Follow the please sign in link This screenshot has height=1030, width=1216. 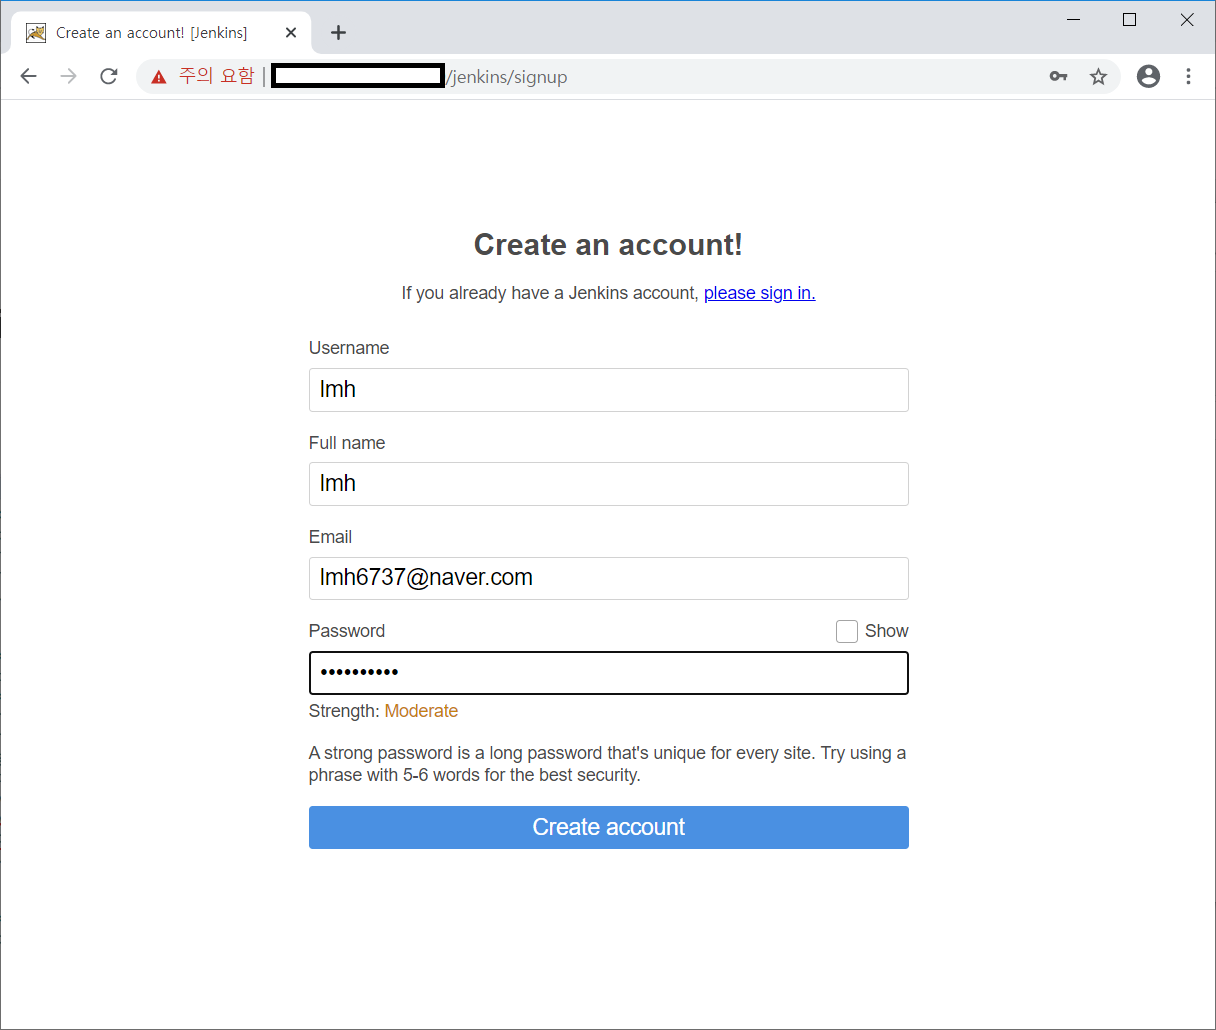click(759, 293)
